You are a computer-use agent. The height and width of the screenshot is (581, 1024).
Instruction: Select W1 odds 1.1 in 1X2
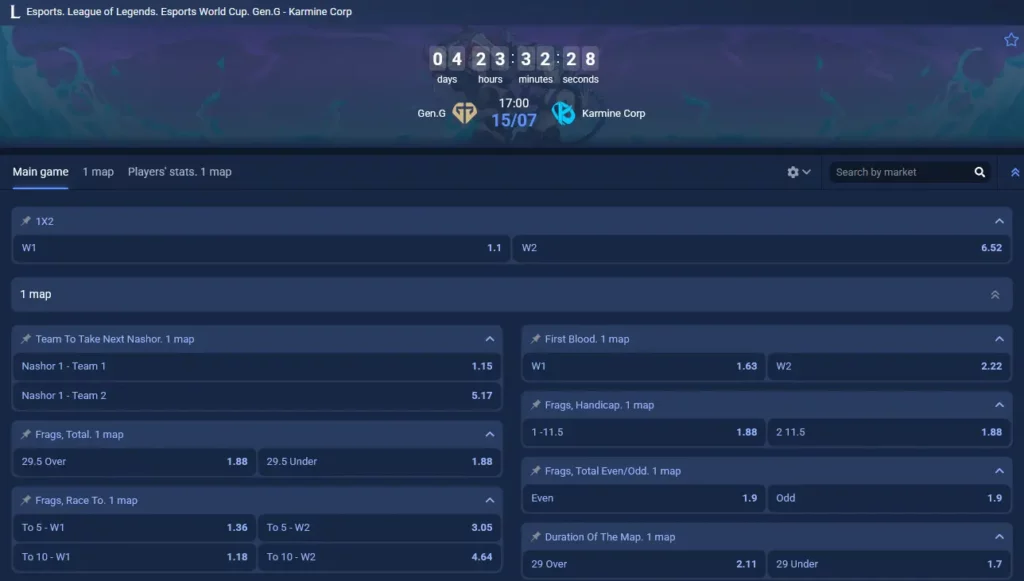[261, 248]
